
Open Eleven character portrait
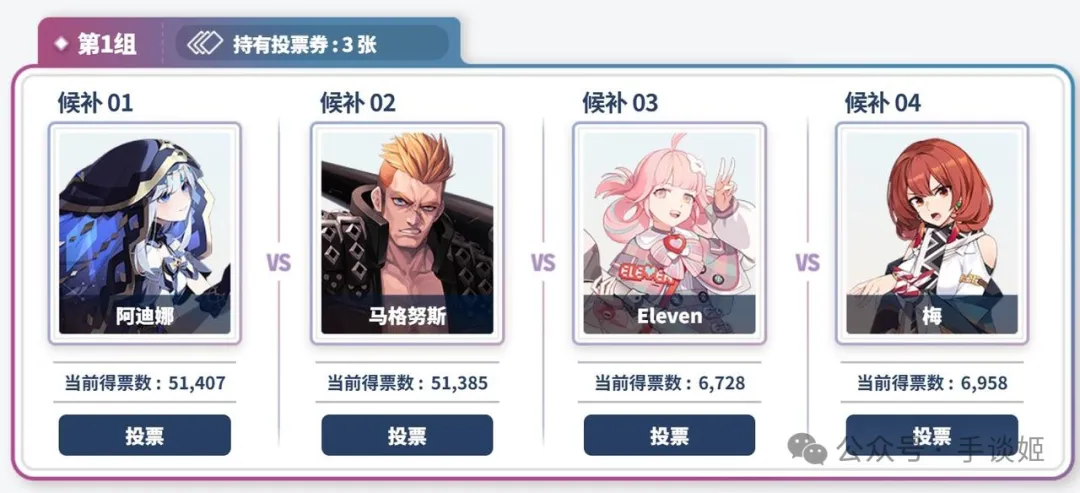pyautogui.click(x=669, y=233)
